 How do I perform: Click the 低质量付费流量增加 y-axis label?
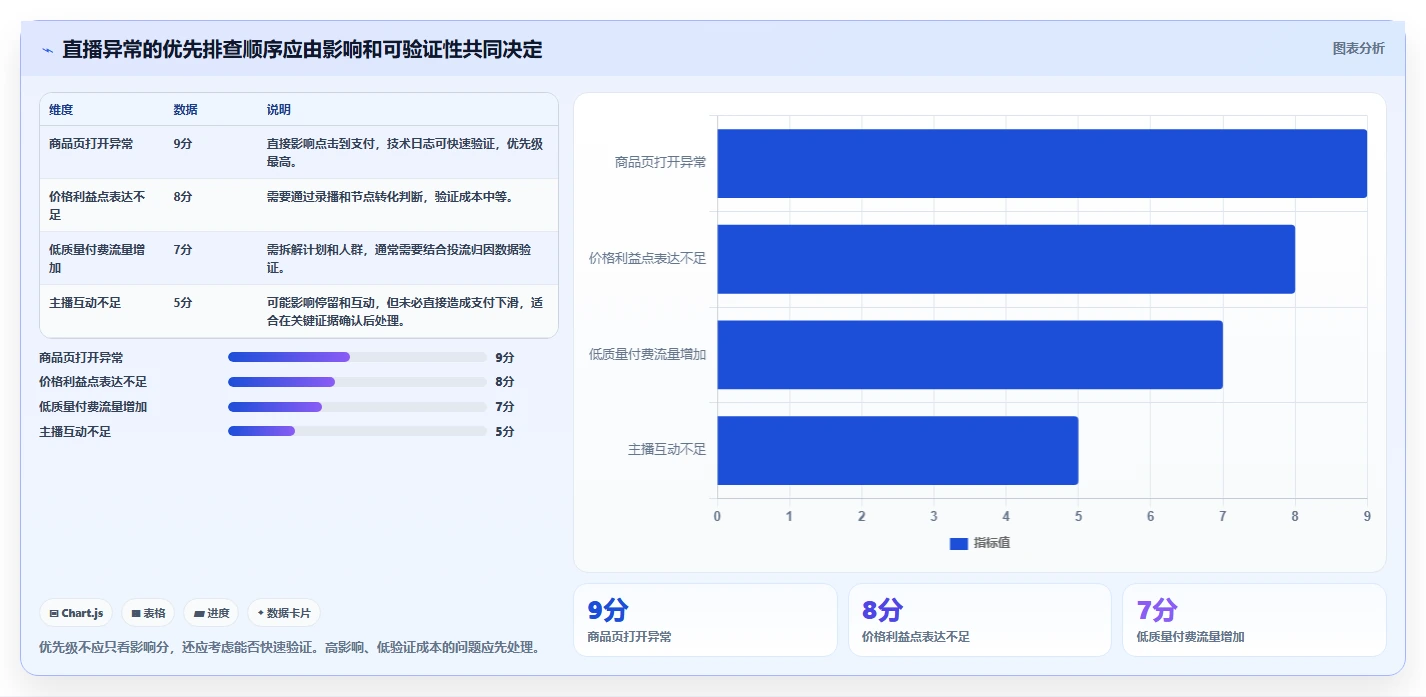click(648, 354)
